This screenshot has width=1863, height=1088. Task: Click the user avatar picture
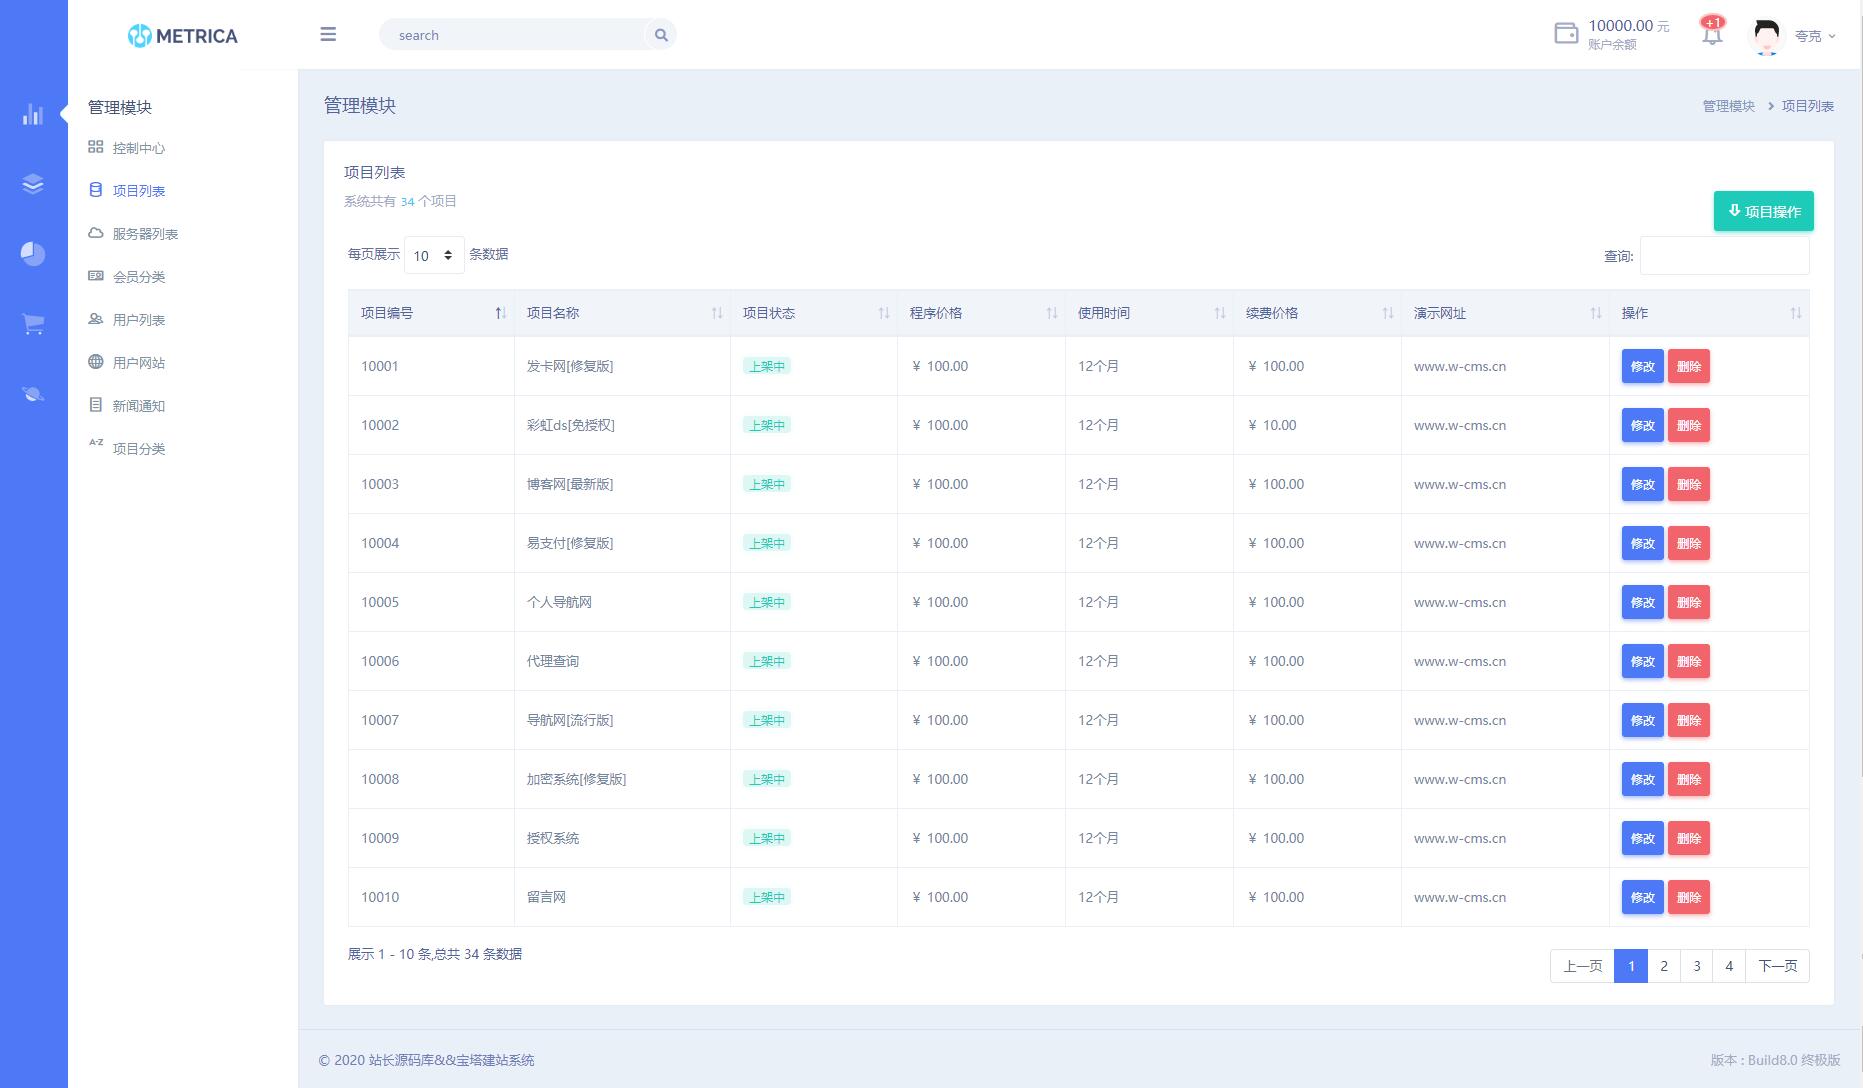tap(1767, 36)
